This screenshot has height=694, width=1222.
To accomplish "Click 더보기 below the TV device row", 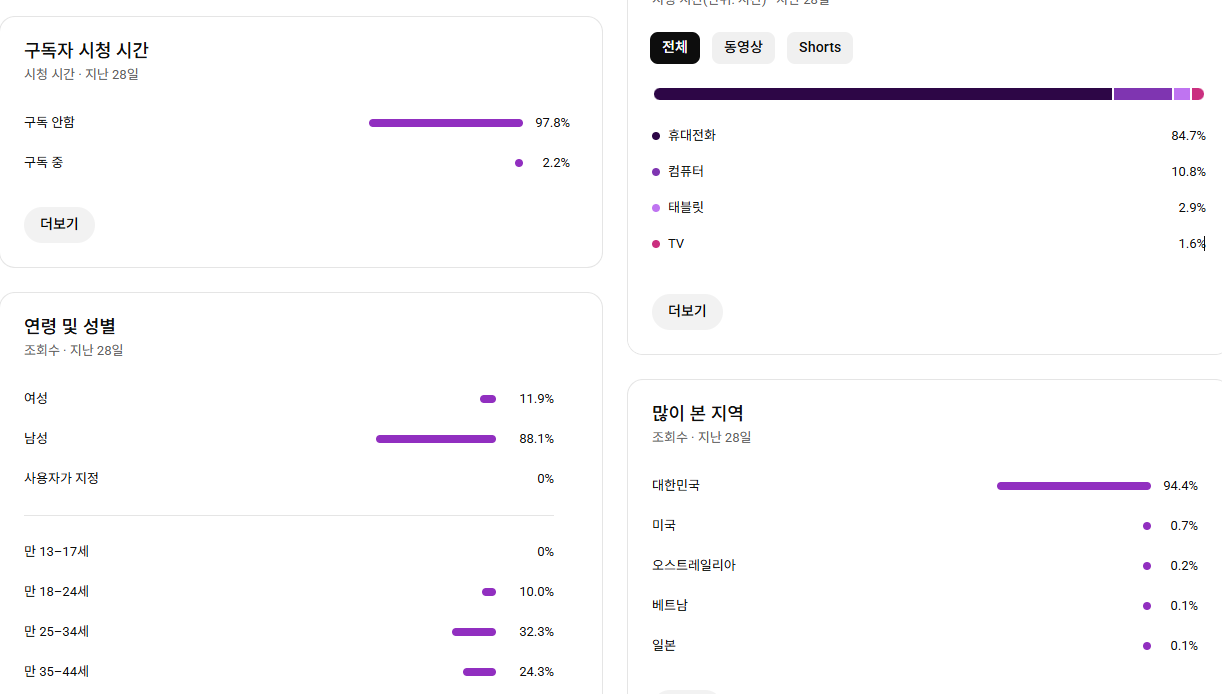I will point(687,311).
